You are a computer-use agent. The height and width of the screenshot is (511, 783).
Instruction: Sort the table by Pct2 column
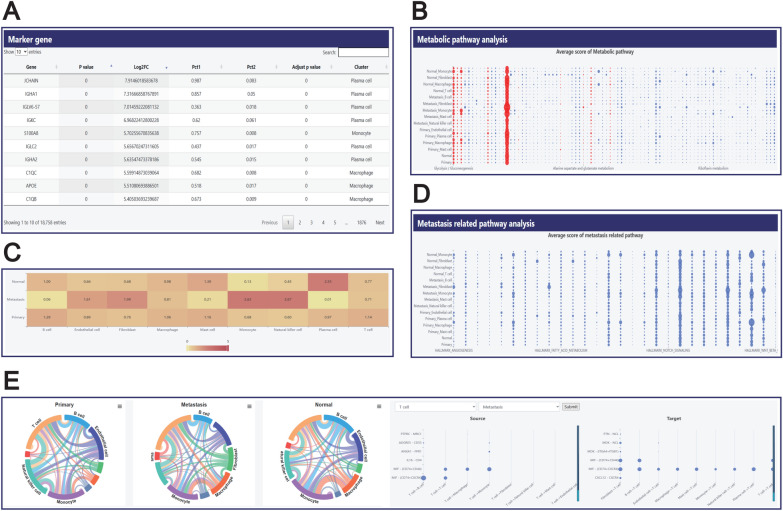pos(251,67)
